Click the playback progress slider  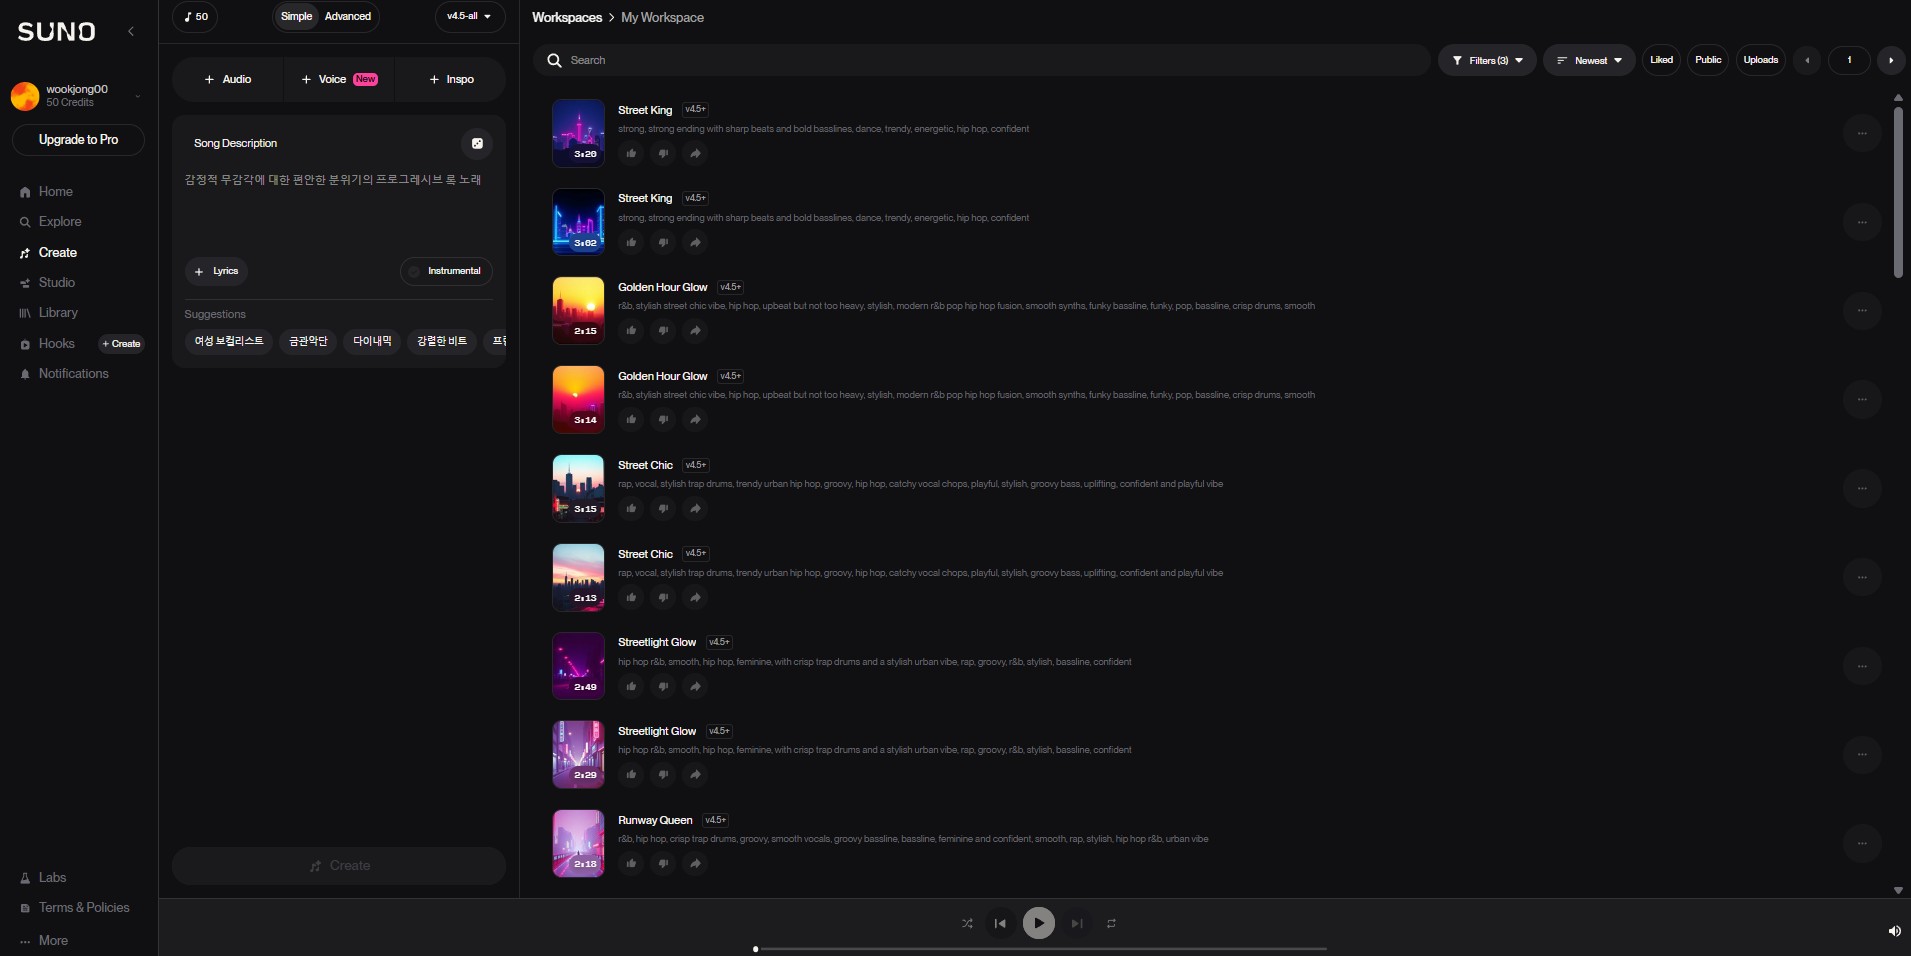1040,948
